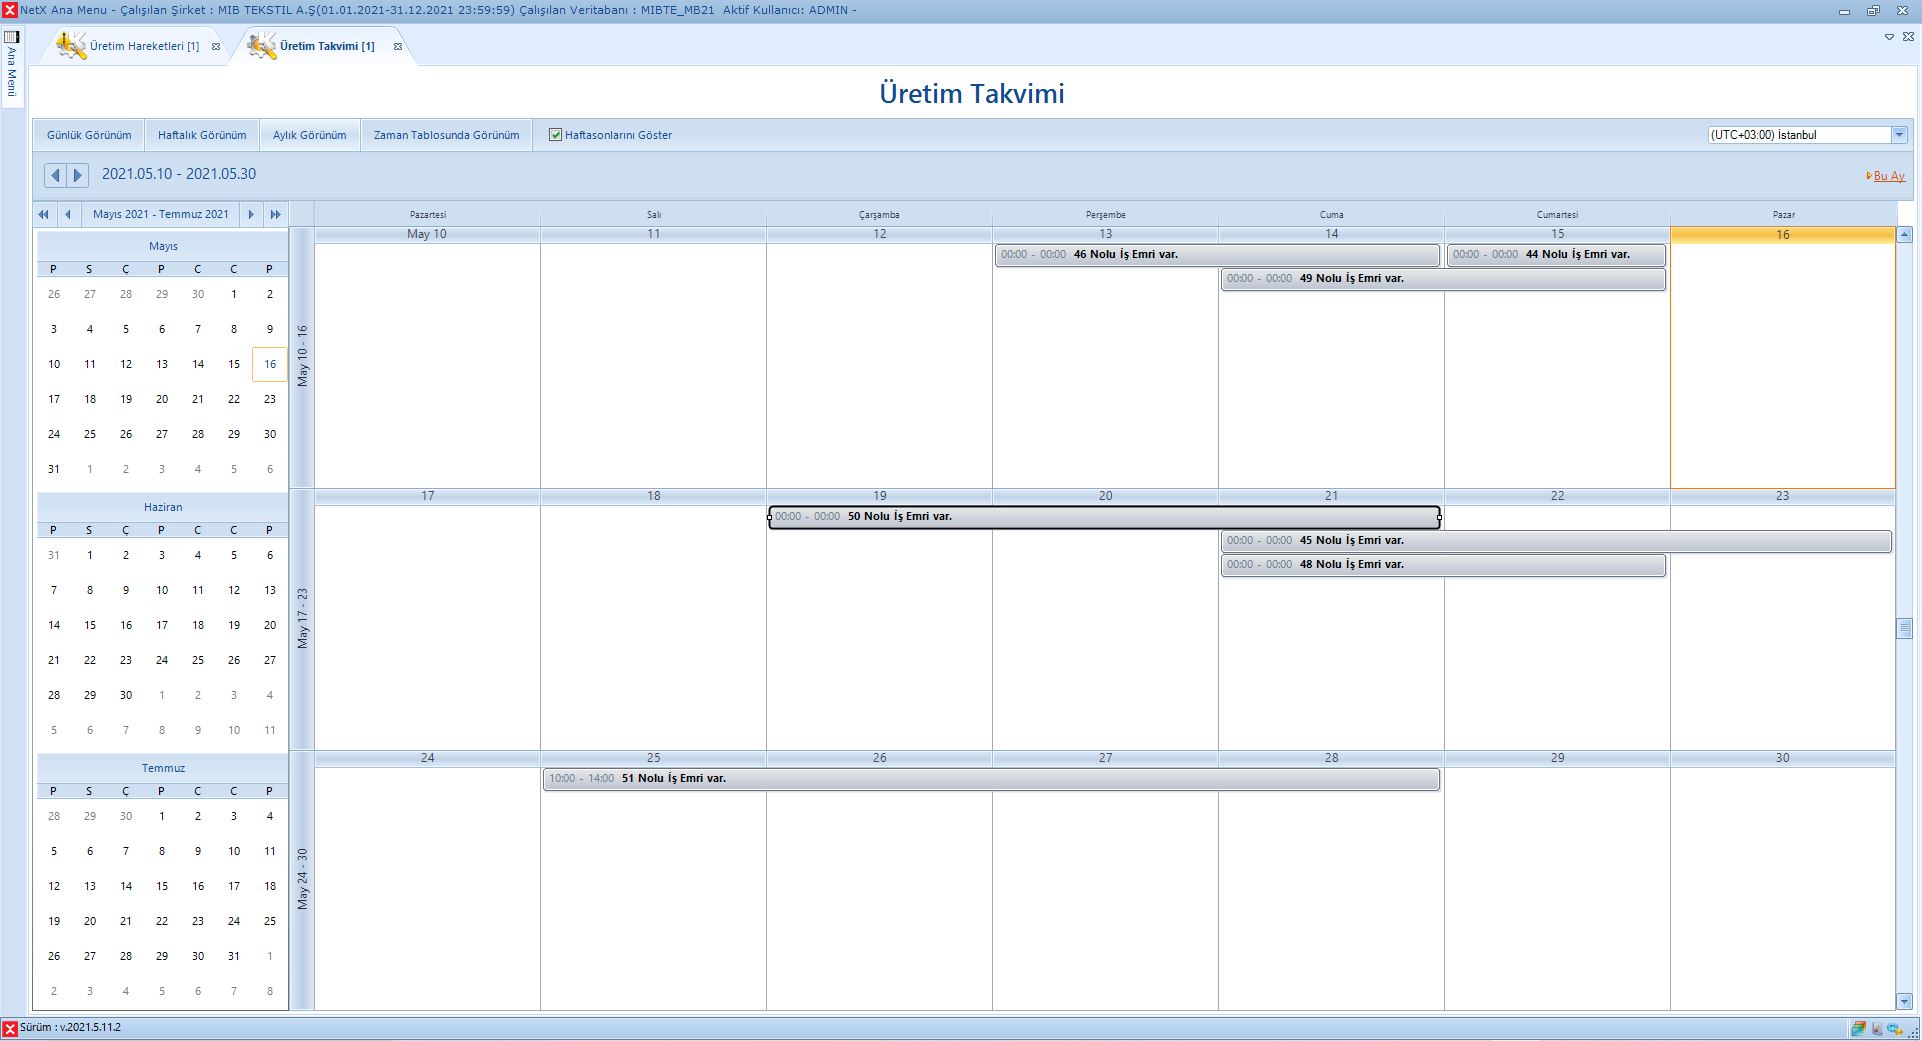Open Zaman Tablosunda Görünüm

(x=446, y=135)
